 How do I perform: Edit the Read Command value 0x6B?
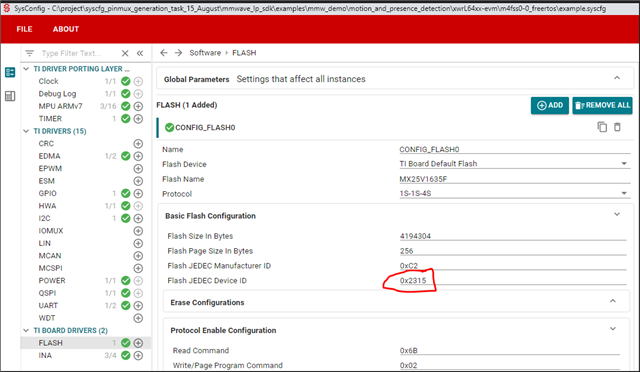coord(509,350)
